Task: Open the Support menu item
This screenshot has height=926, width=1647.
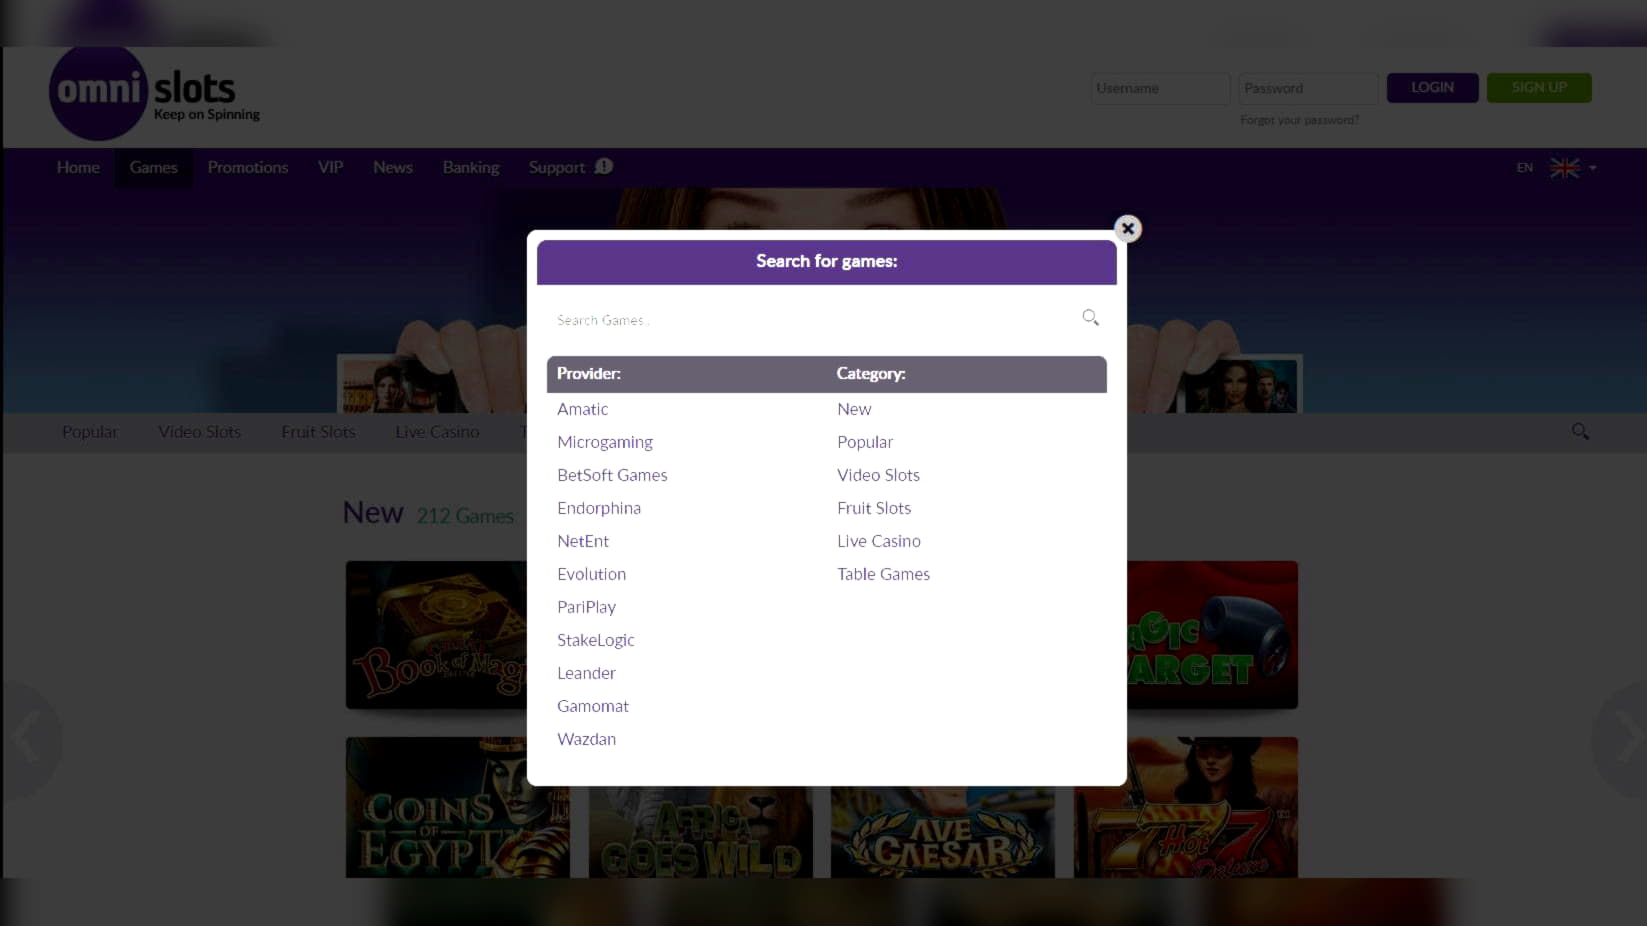Action: [x=557, y=167]
